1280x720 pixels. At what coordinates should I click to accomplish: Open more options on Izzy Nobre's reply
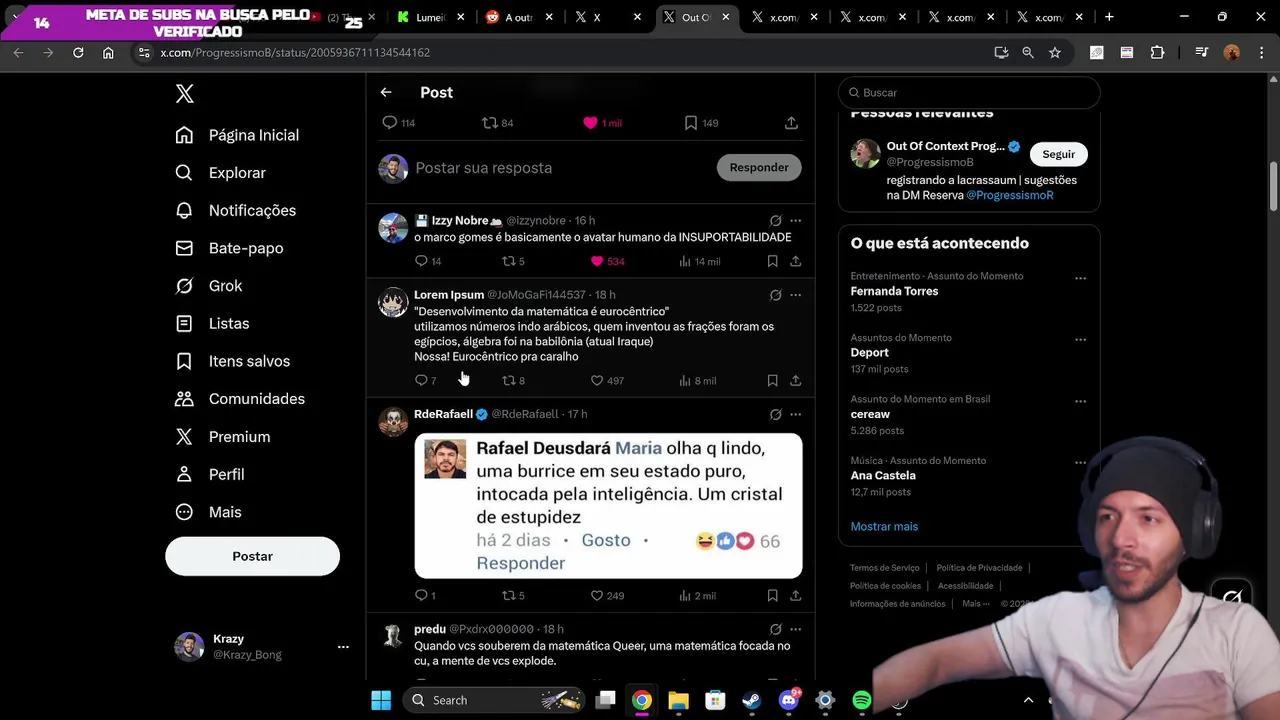tap(796, 220)
